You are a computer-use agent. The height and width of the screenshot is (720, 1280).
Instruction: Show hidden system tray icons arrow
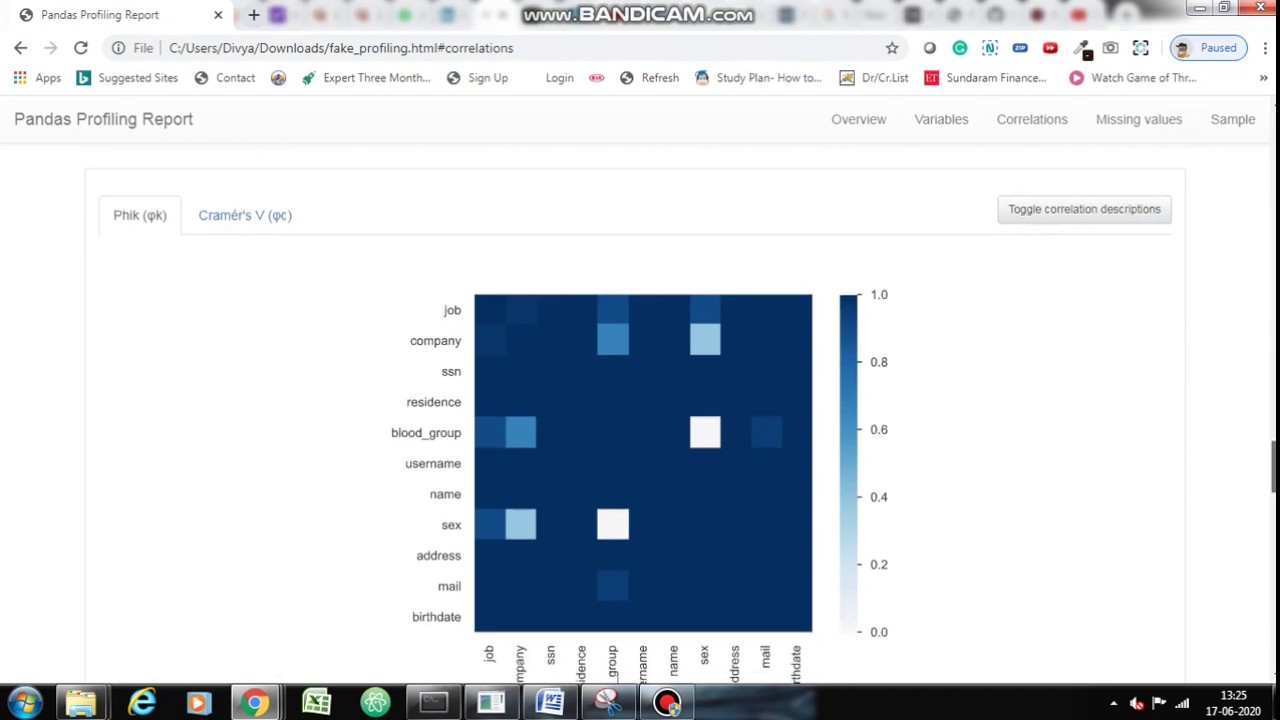tap(1113, 703)
